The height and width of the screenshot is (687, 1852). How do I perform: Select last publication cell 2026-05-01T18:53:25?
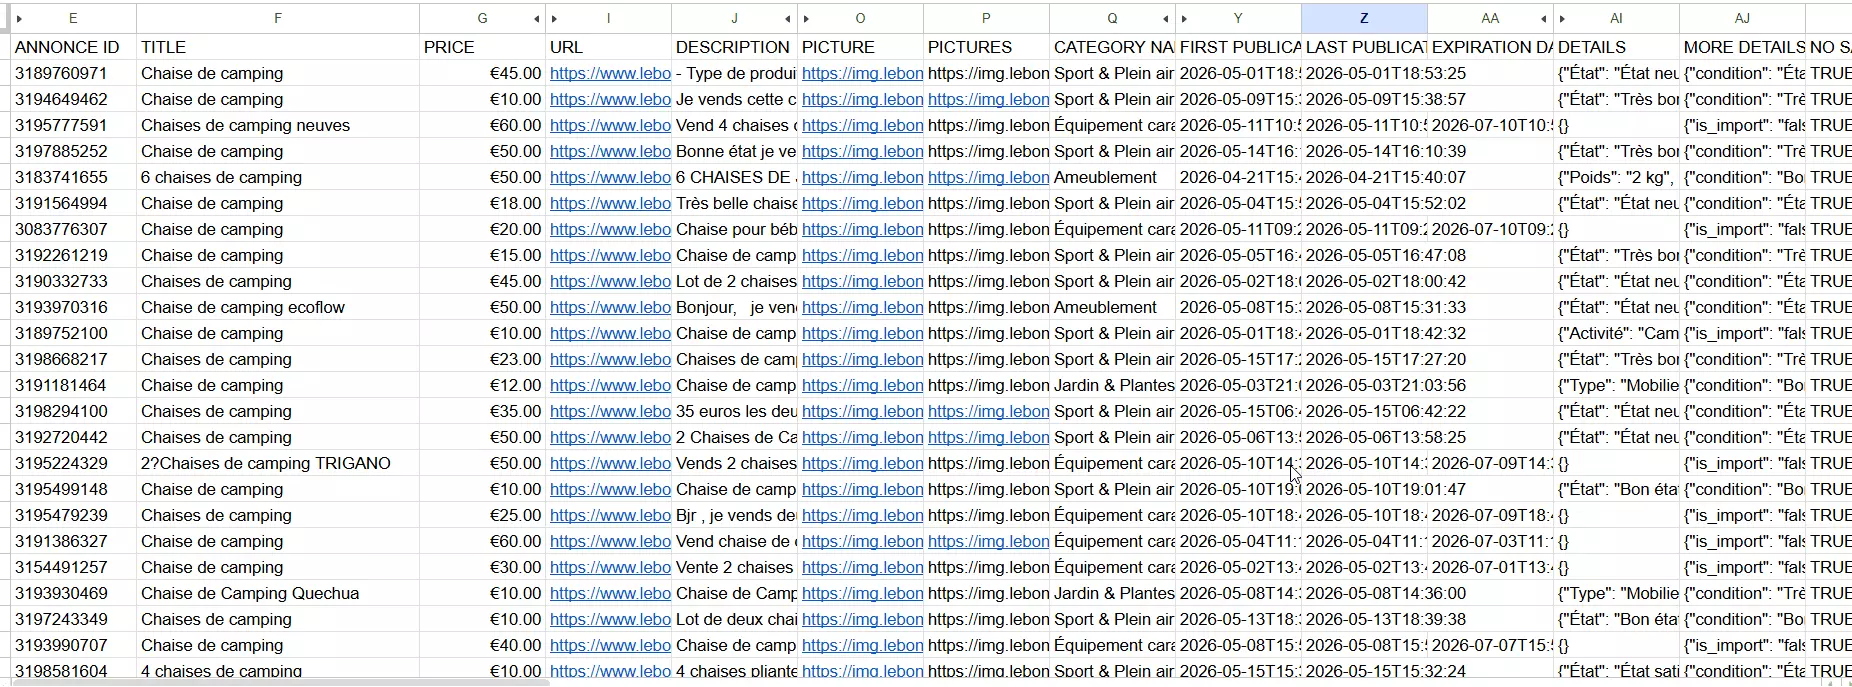pos(1364,73)
